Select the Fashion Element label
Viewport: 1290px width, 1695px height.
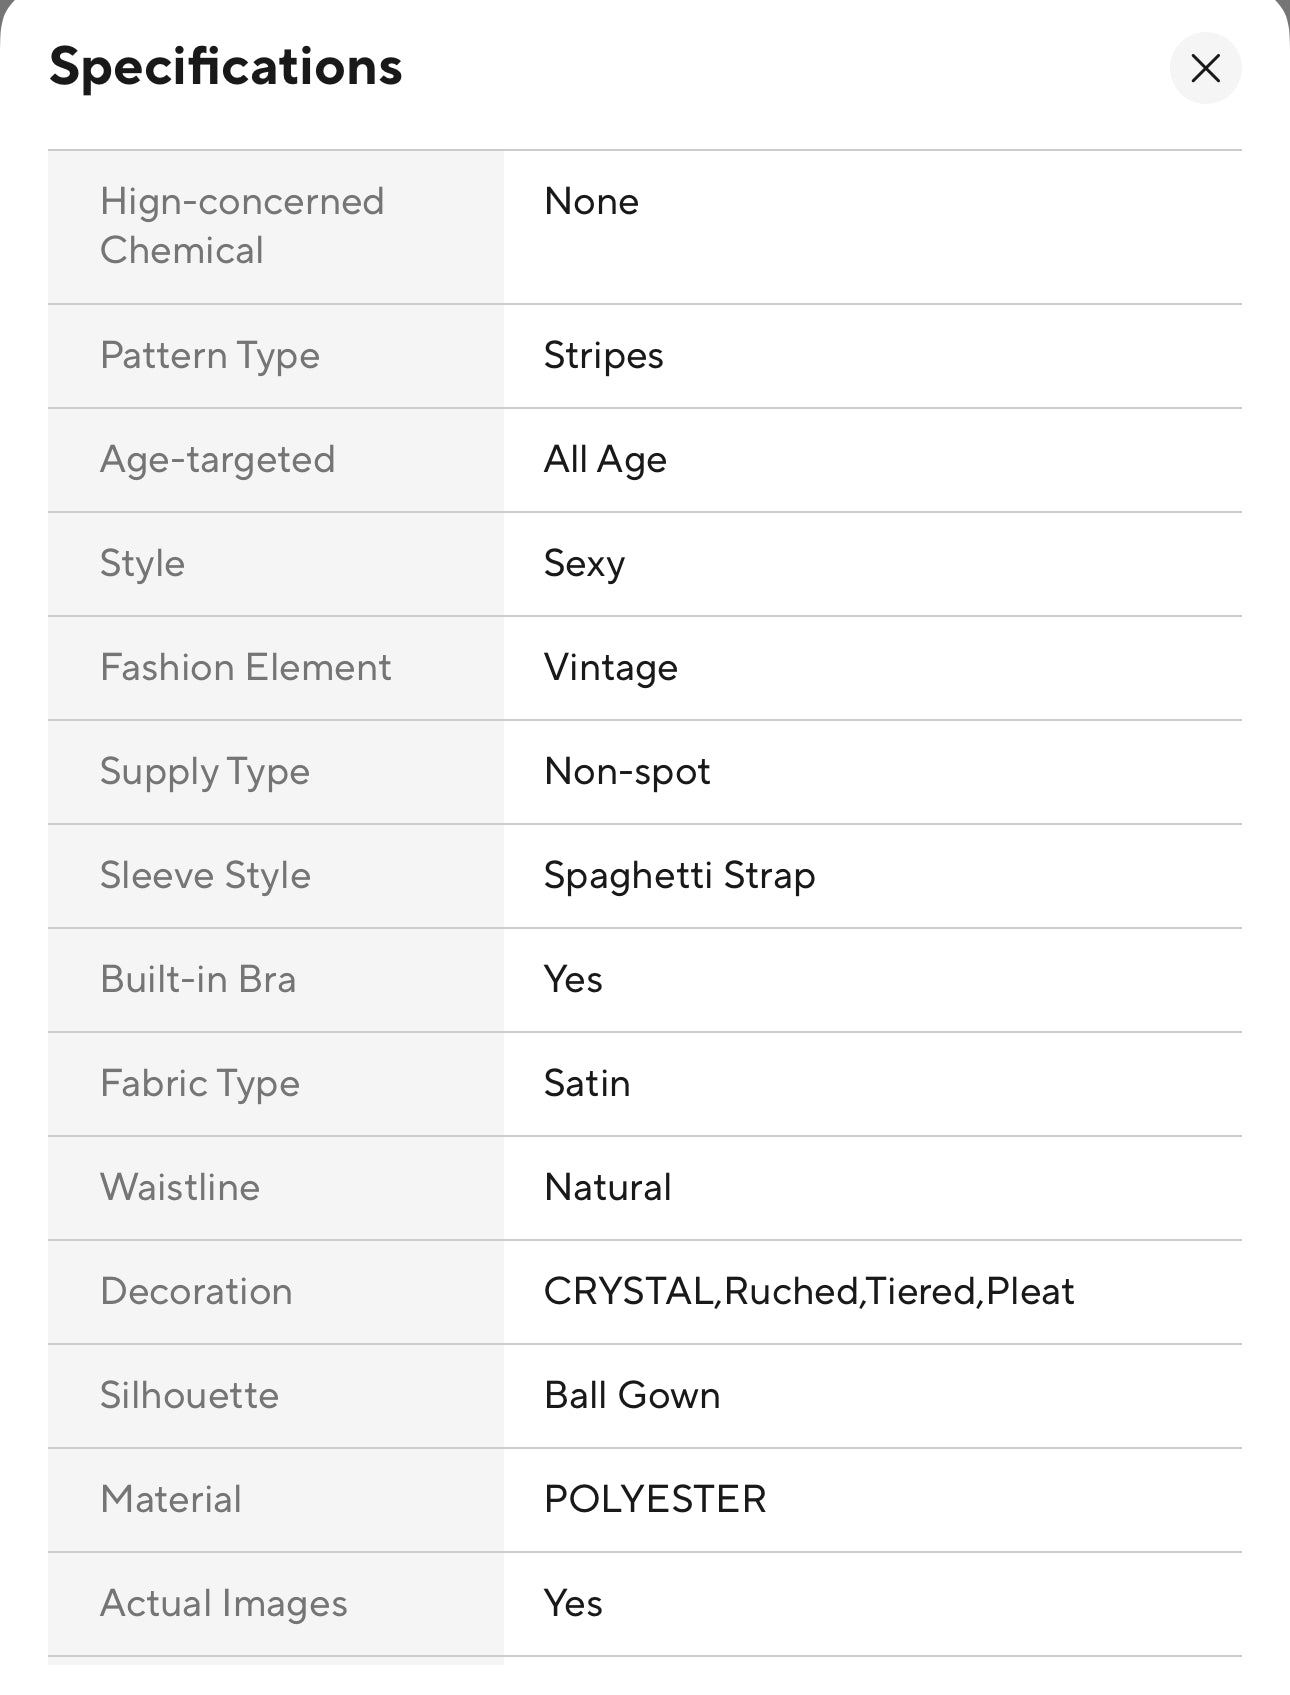pyautogui.click(x=245, y=668)
